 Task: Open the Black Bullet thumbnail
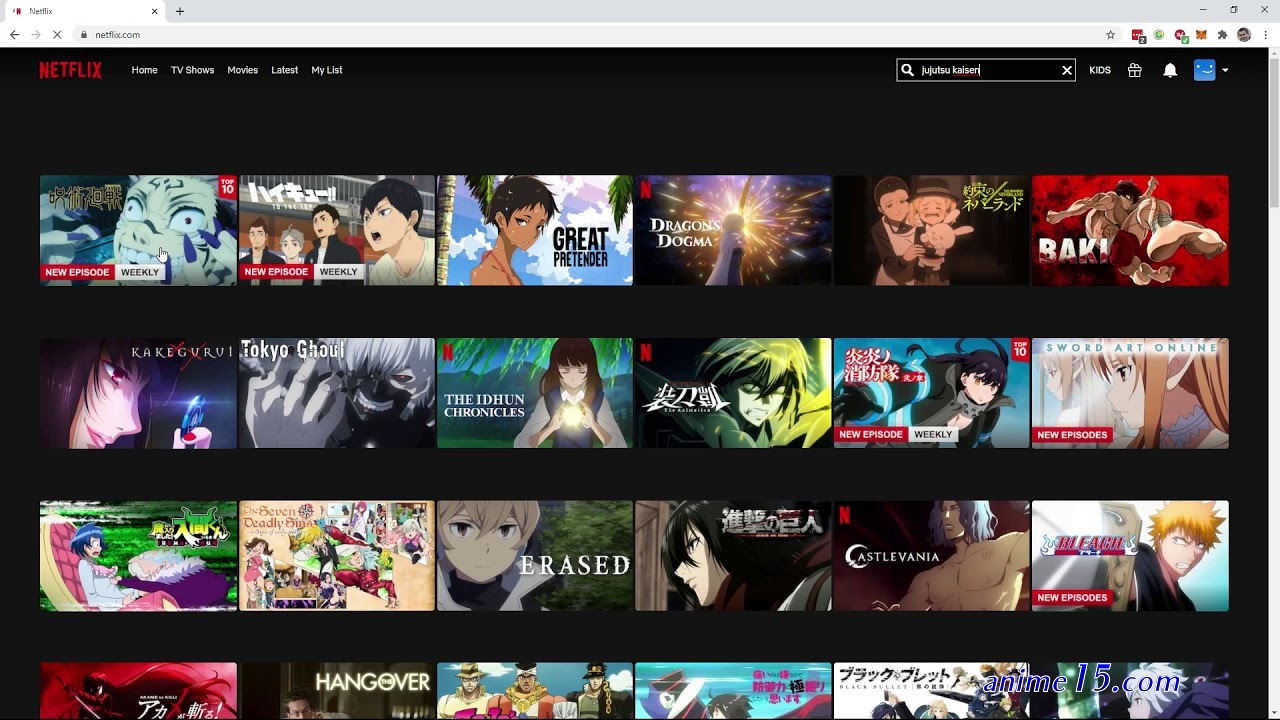click(931, 691)
